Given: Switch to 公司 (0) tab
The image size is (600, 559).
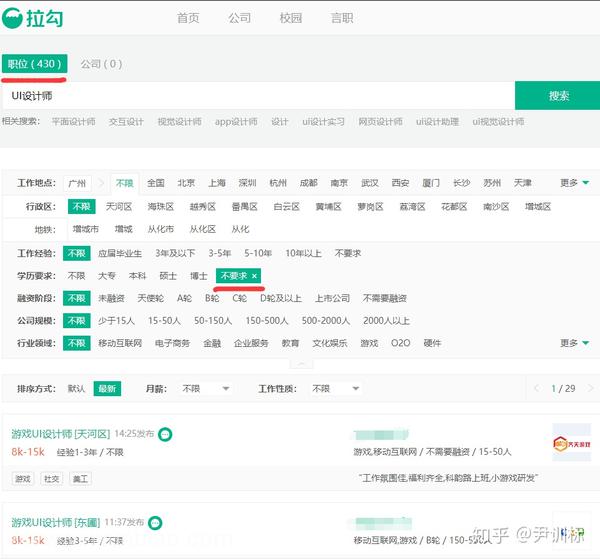Looking at the screenshot, I should [101, 64].
